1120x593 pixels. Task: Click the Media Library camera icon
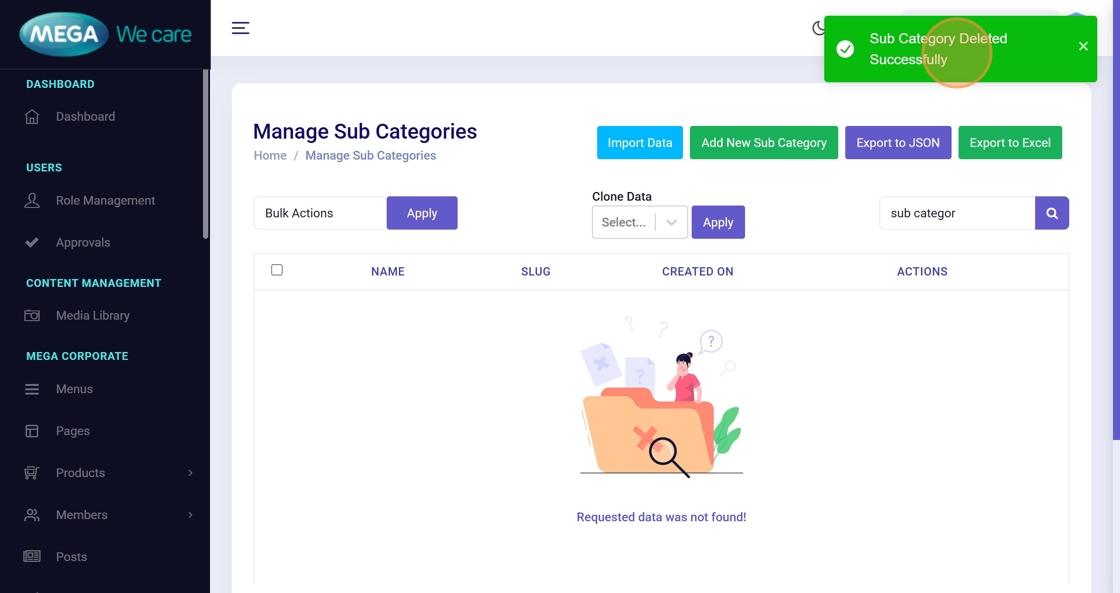coord(32,316)
